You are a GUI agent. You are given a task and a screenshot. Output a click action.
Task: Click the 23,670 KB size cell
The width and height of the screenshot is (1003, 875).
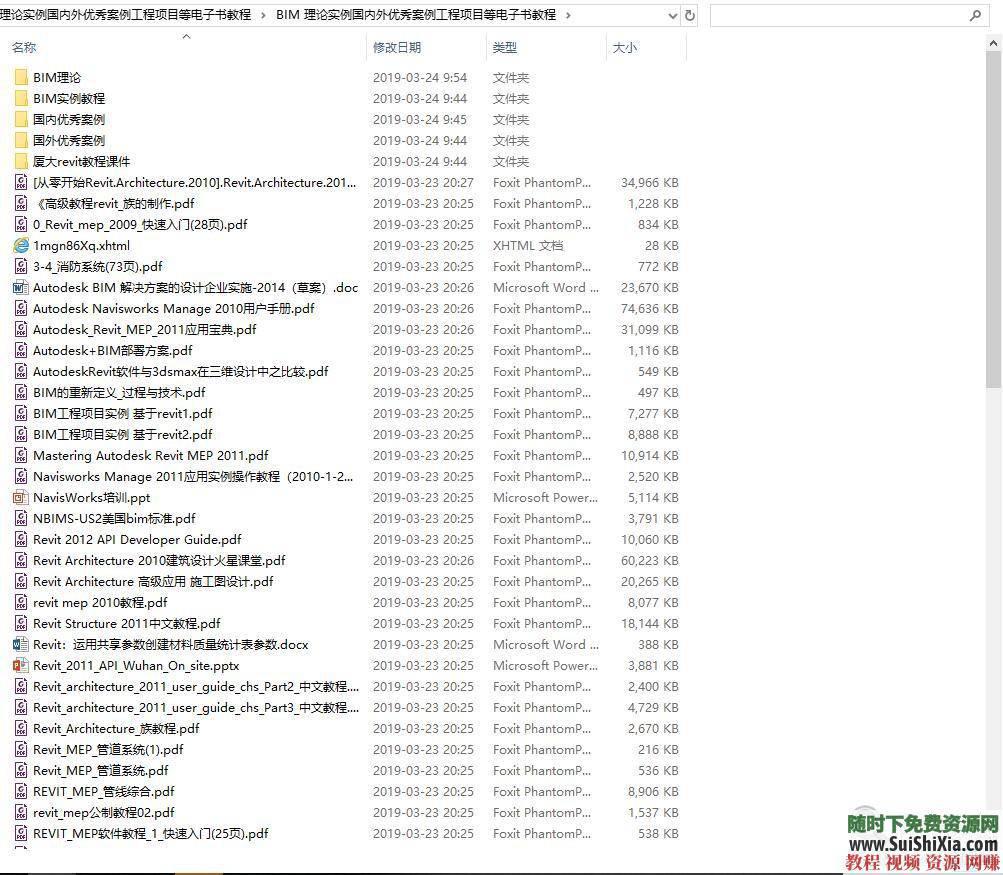[649, 288]
